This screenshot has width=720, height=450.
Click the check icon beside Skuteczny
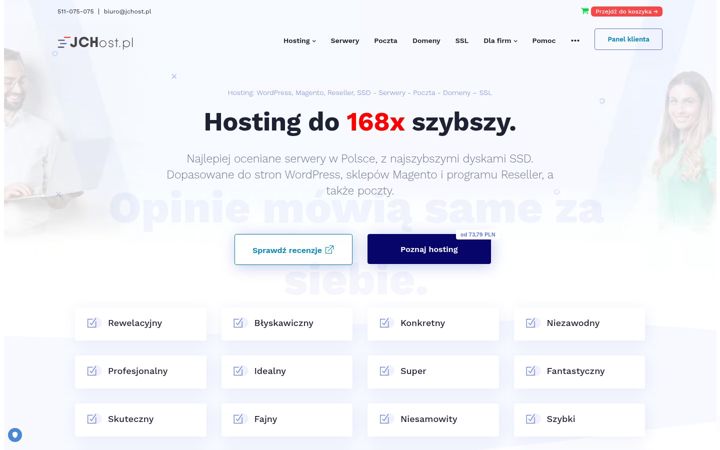pos(92,419)
